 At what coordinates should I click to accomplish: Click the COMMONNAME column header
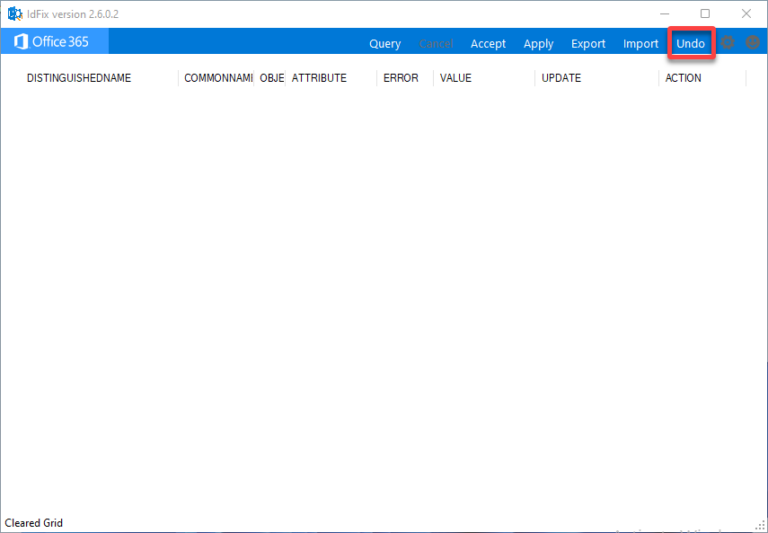click(218, 78)
